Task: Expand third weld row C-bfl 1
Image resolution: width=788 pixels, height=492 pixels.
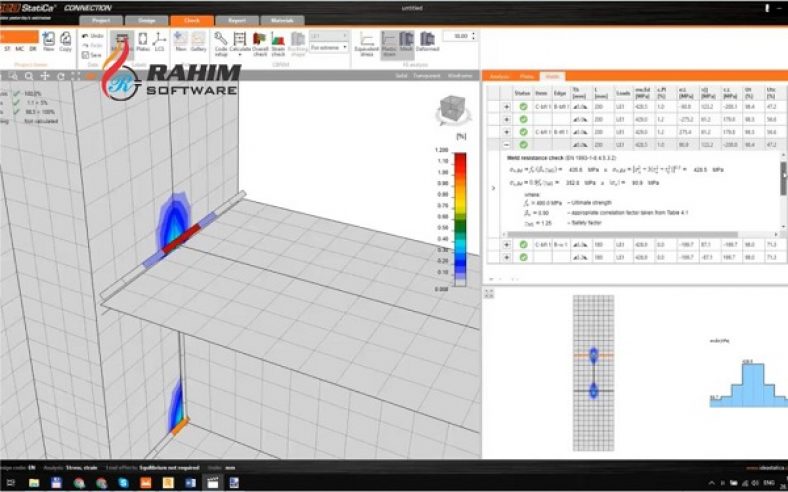Action: [507, 132]
